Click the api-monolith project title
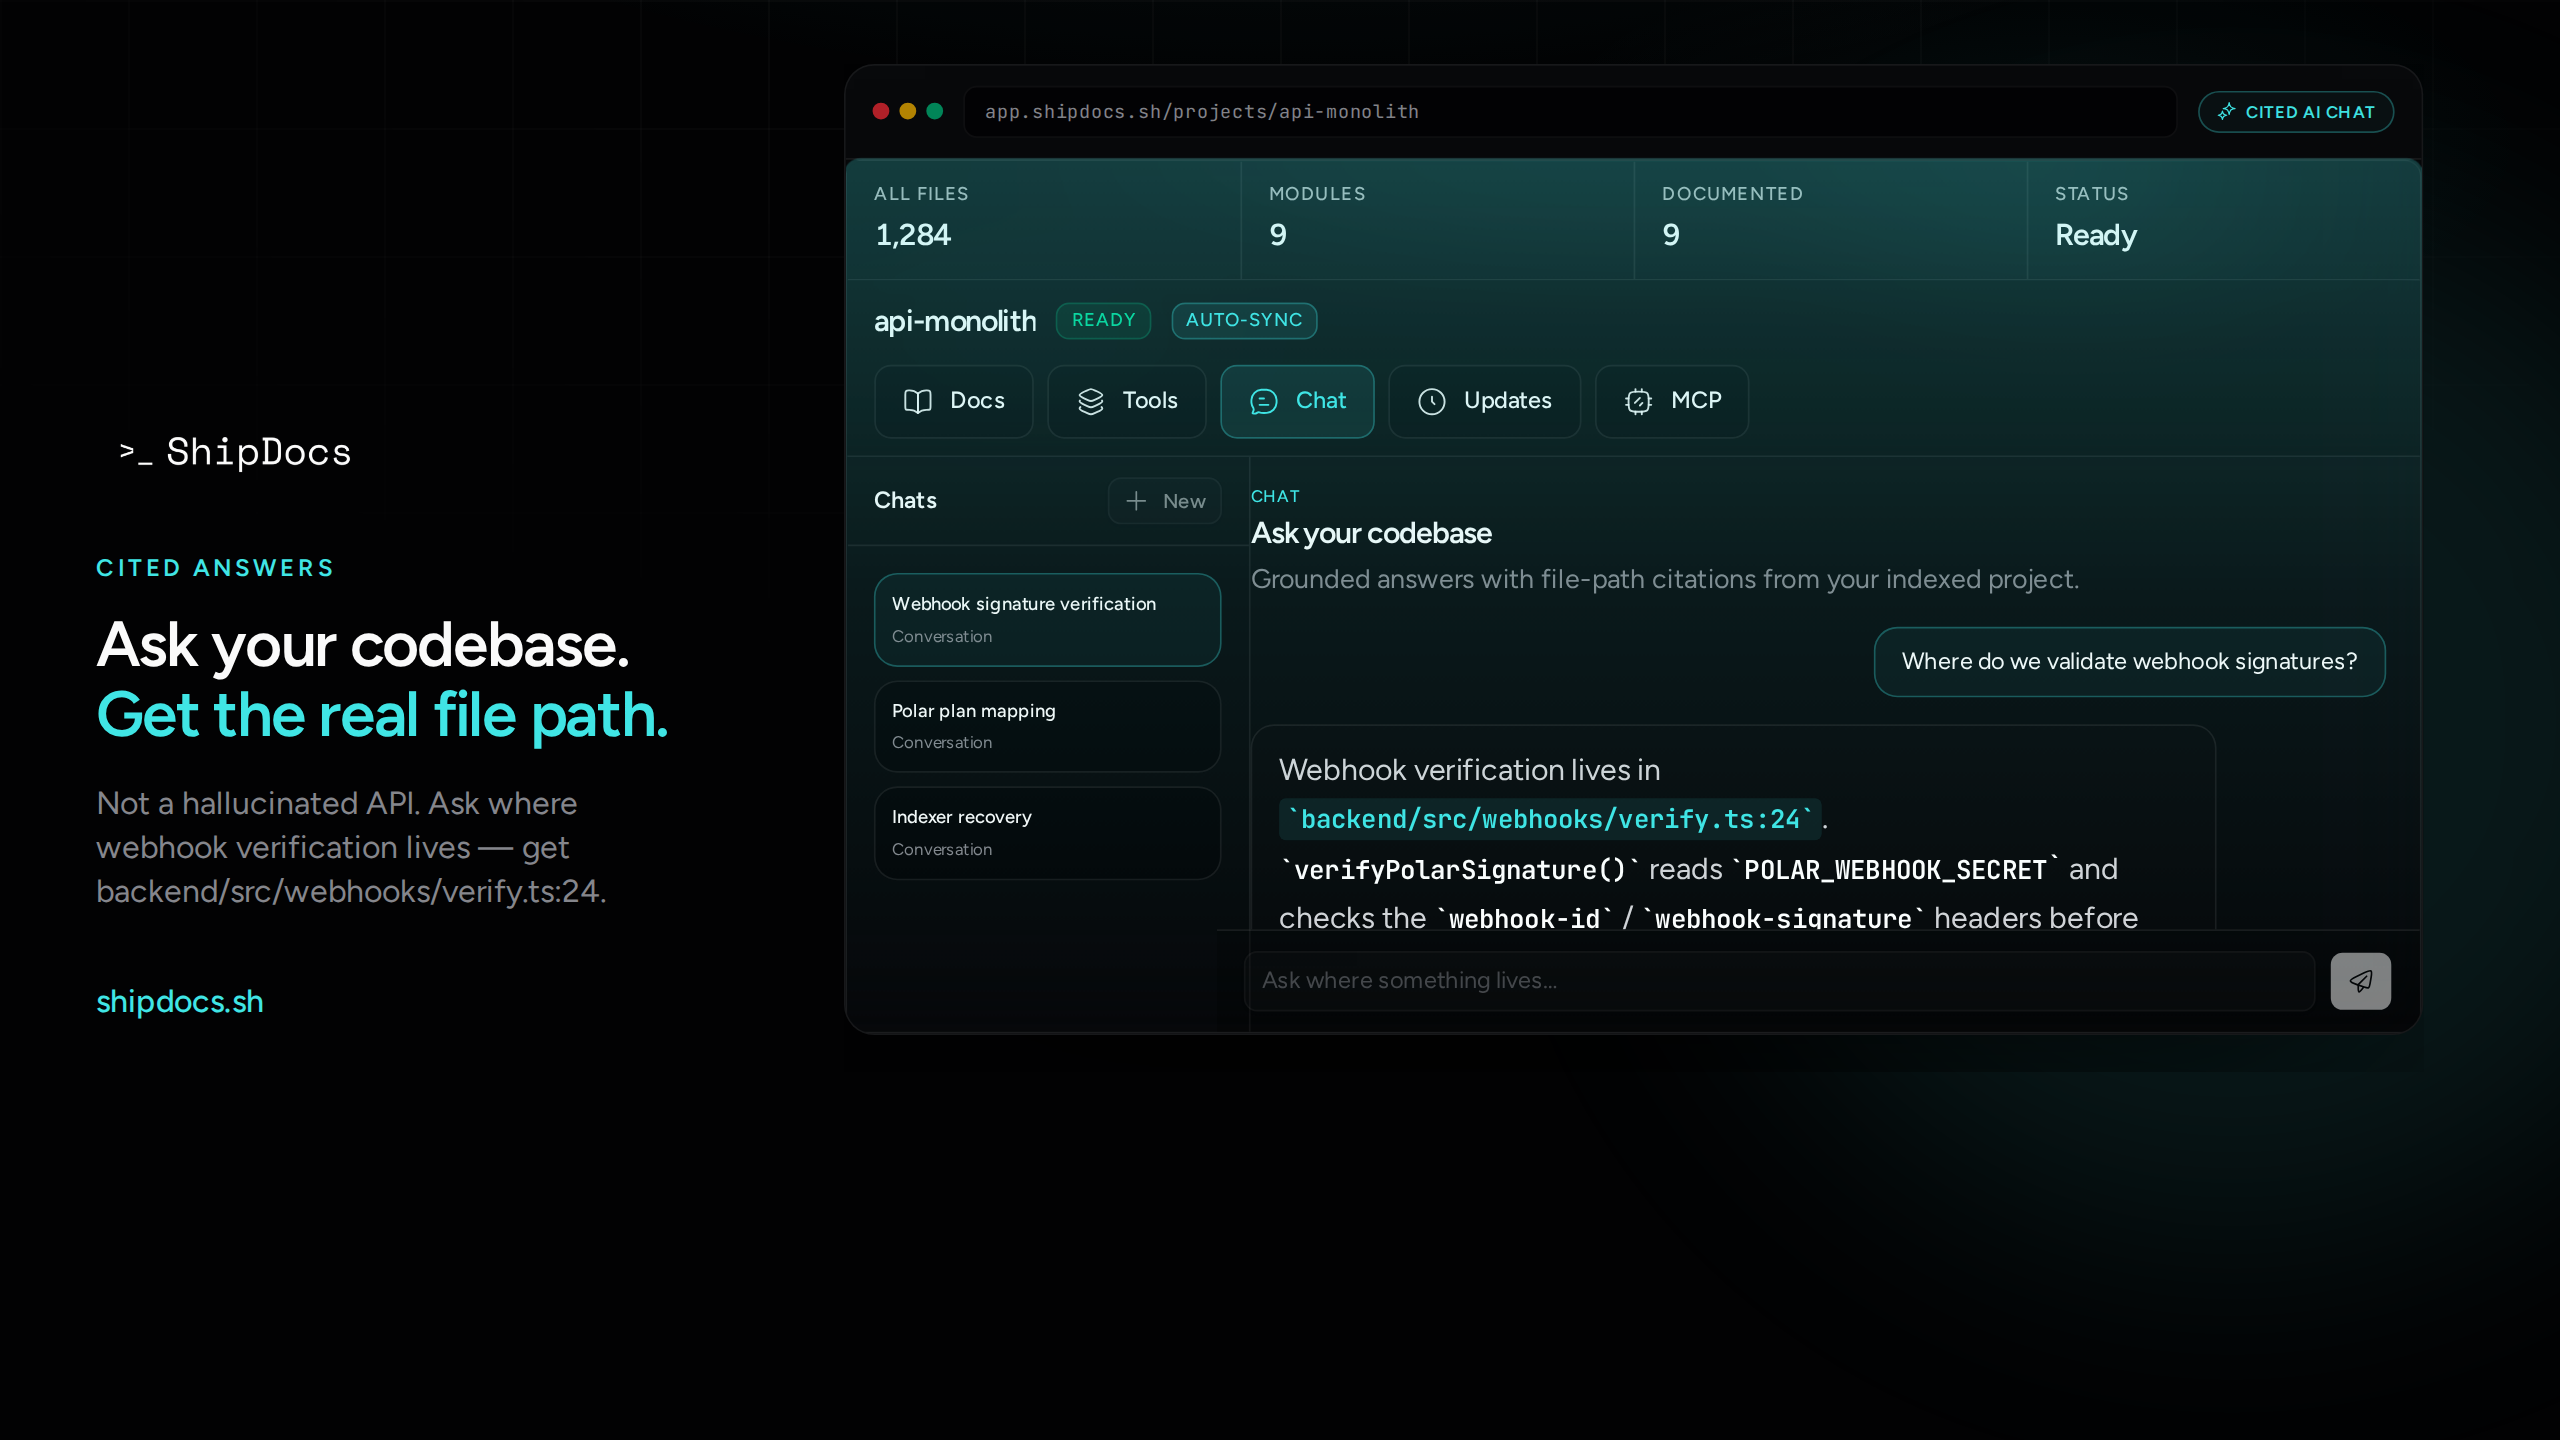The height and width of the screenshot is (1440, 2560). point(955,321)
